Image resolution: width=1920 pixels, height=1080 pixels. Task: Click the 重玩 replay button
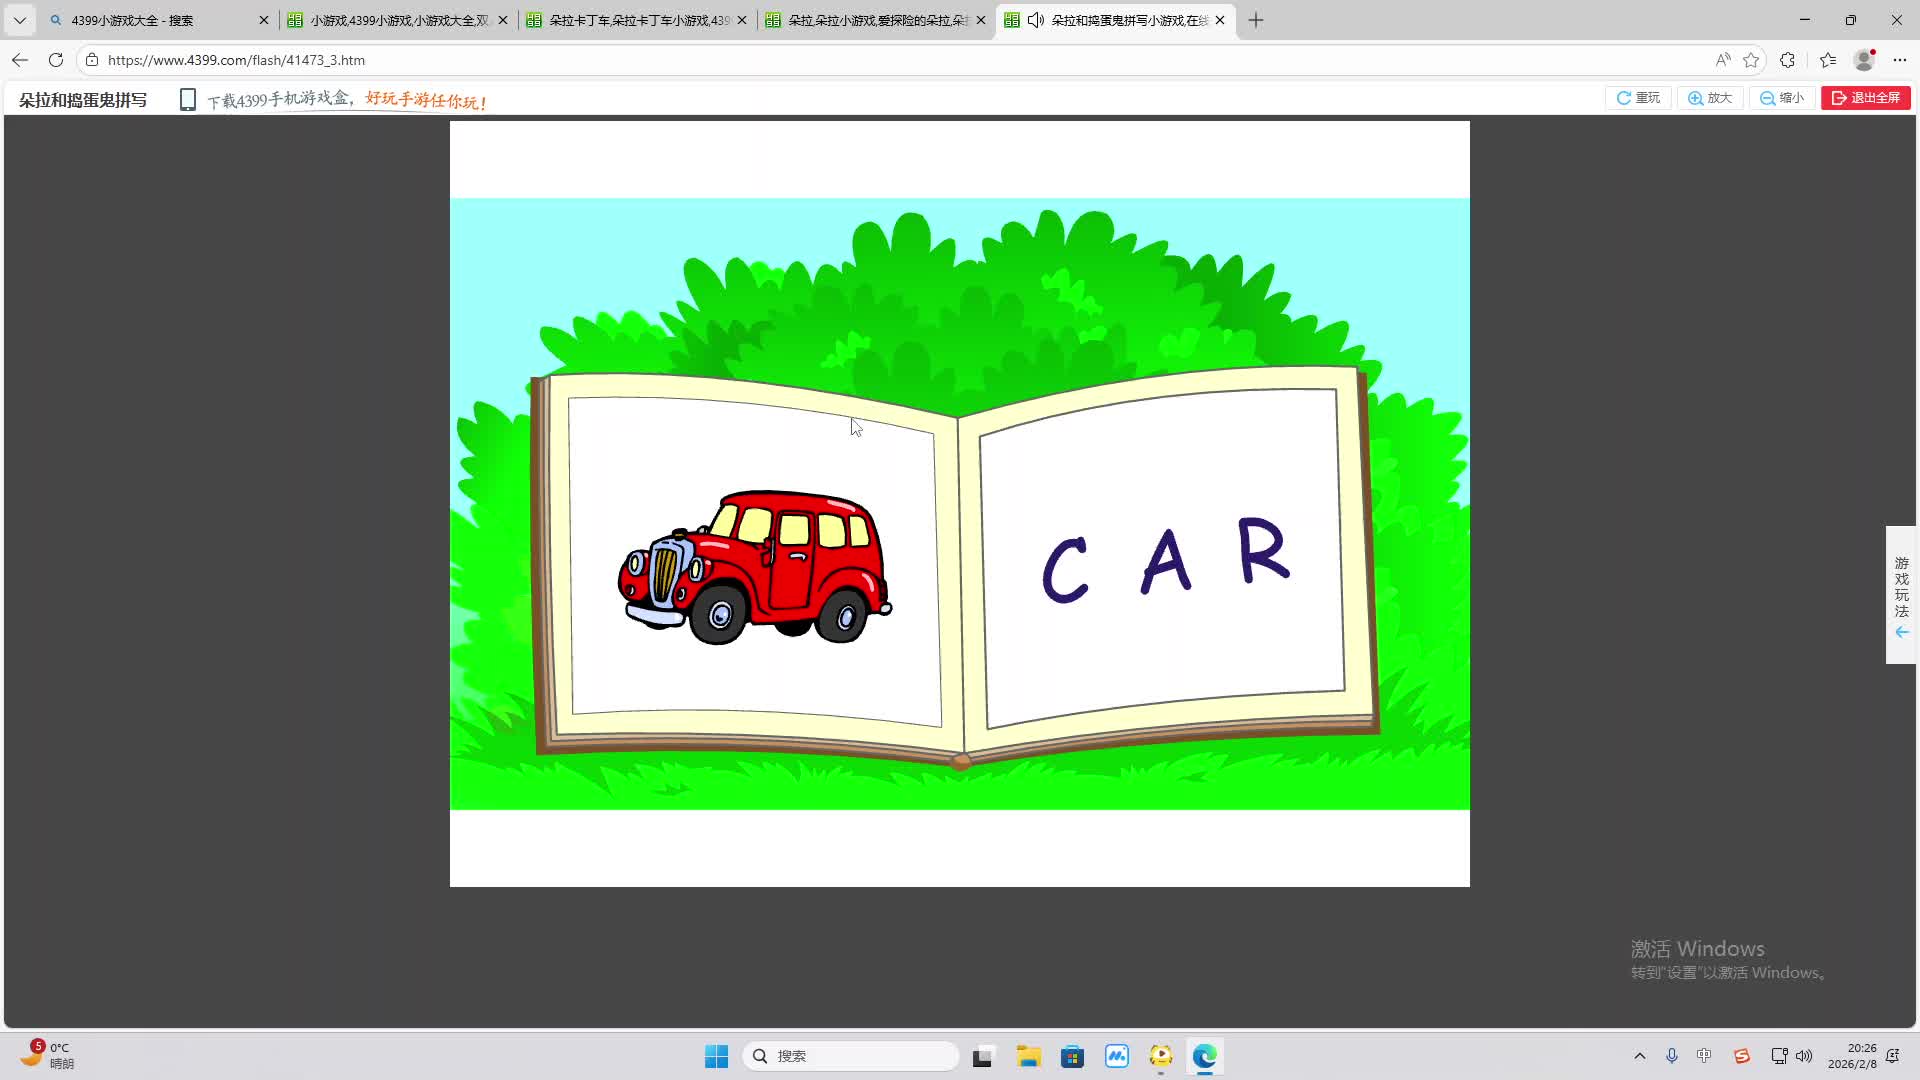tap(1638, 98)
